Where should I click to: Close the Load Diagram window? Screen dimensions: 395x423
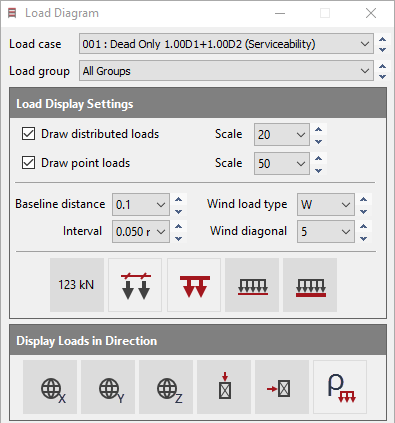pyautogui.click(x=371, y=13)
